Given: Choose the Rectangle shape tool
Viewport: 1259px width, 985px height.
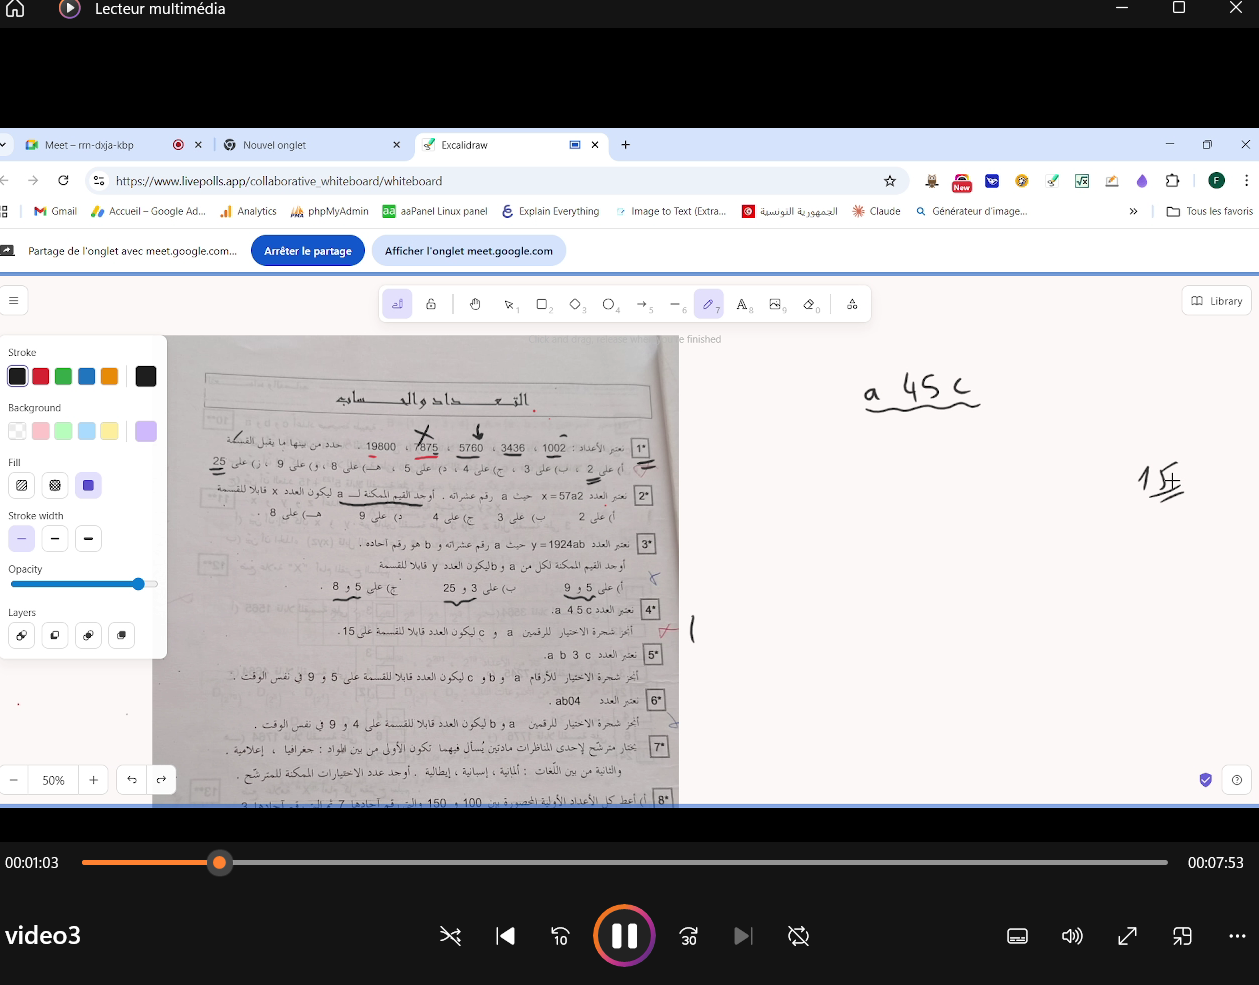Looking at the screenshot, I should tap(542, 304).
